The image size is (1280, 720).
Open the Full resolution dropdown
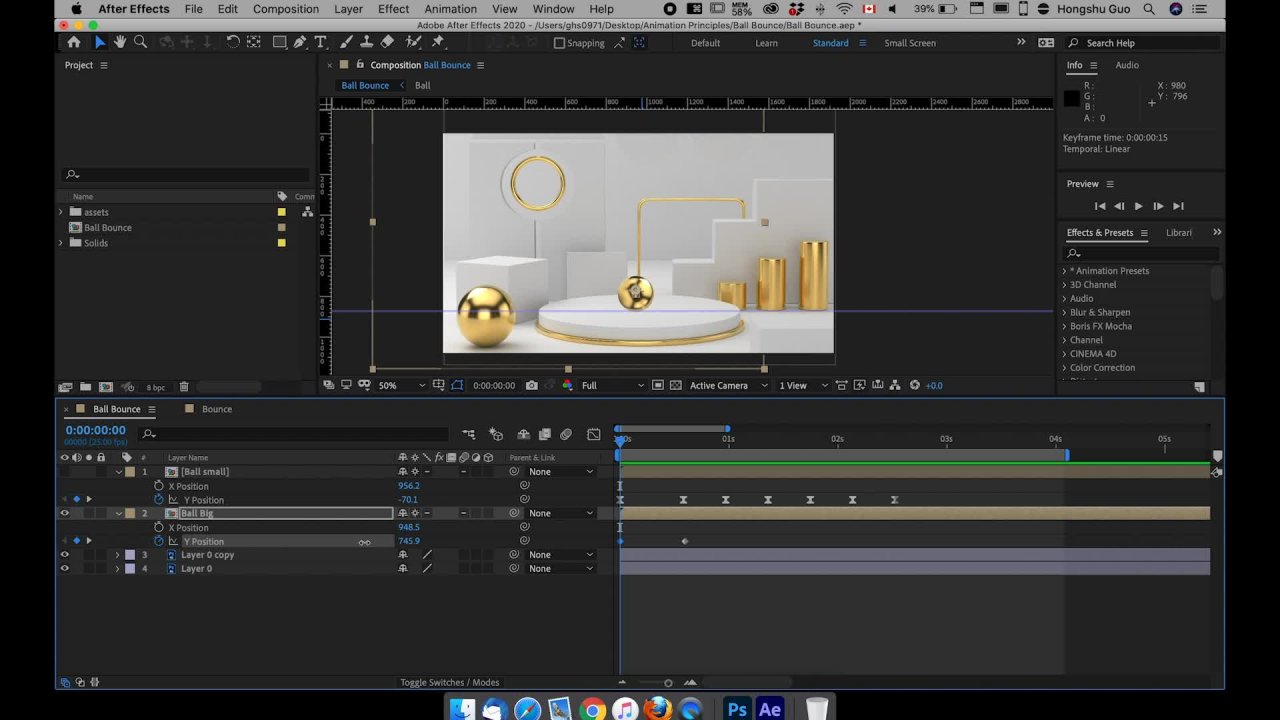610,385
